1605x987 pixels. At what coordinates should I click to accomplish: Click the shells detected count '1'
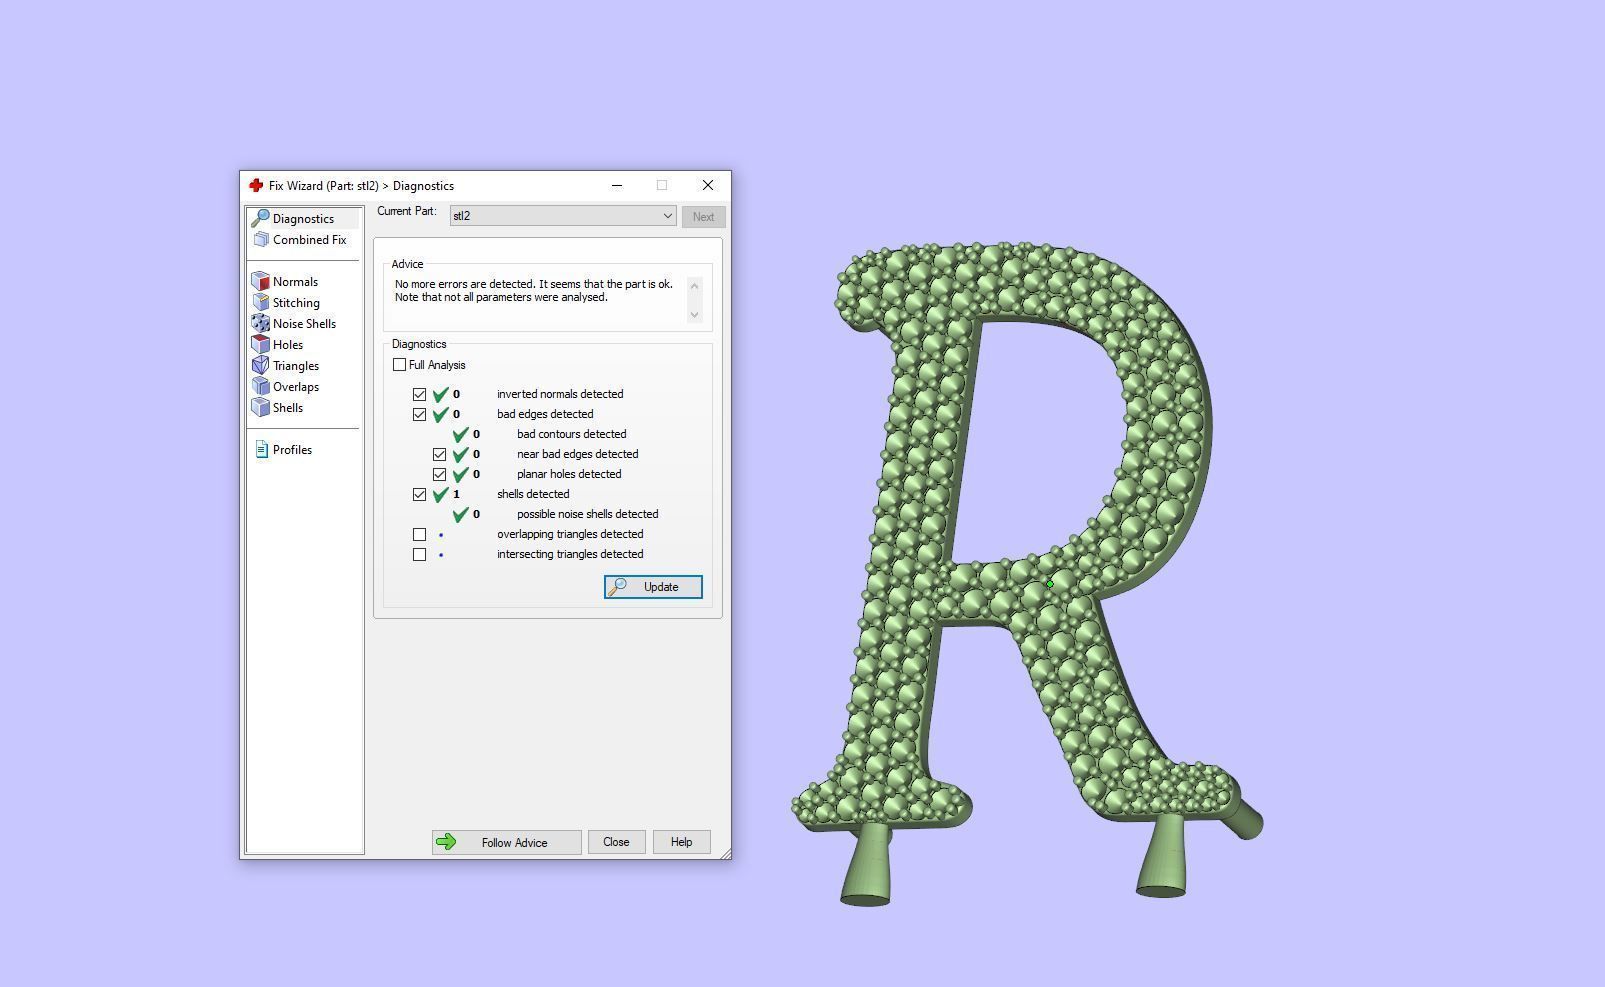[456, 494]
